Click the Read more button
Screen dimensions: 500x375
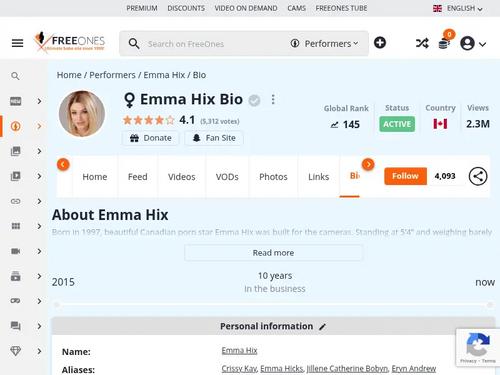(273, 253)
